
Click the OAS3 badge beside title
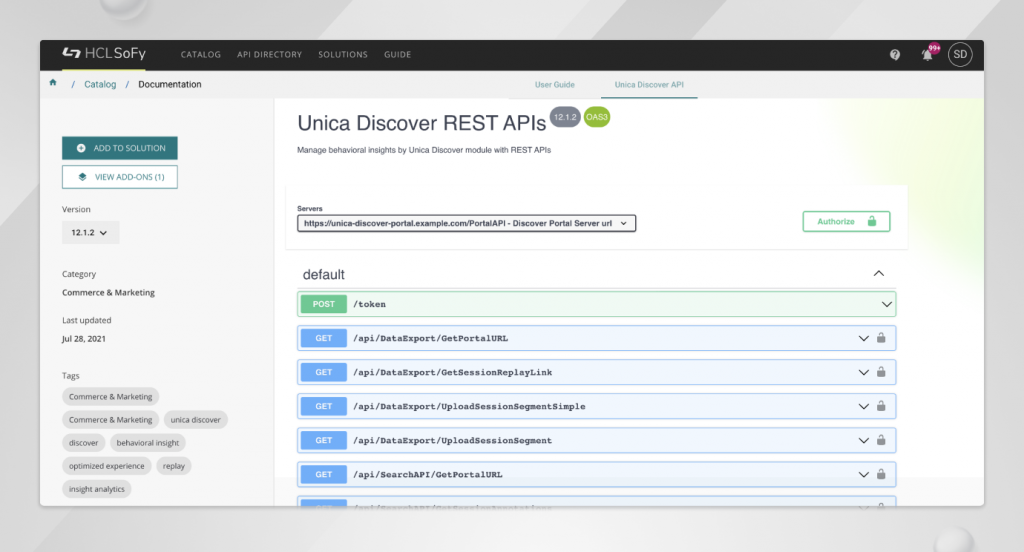596,117
